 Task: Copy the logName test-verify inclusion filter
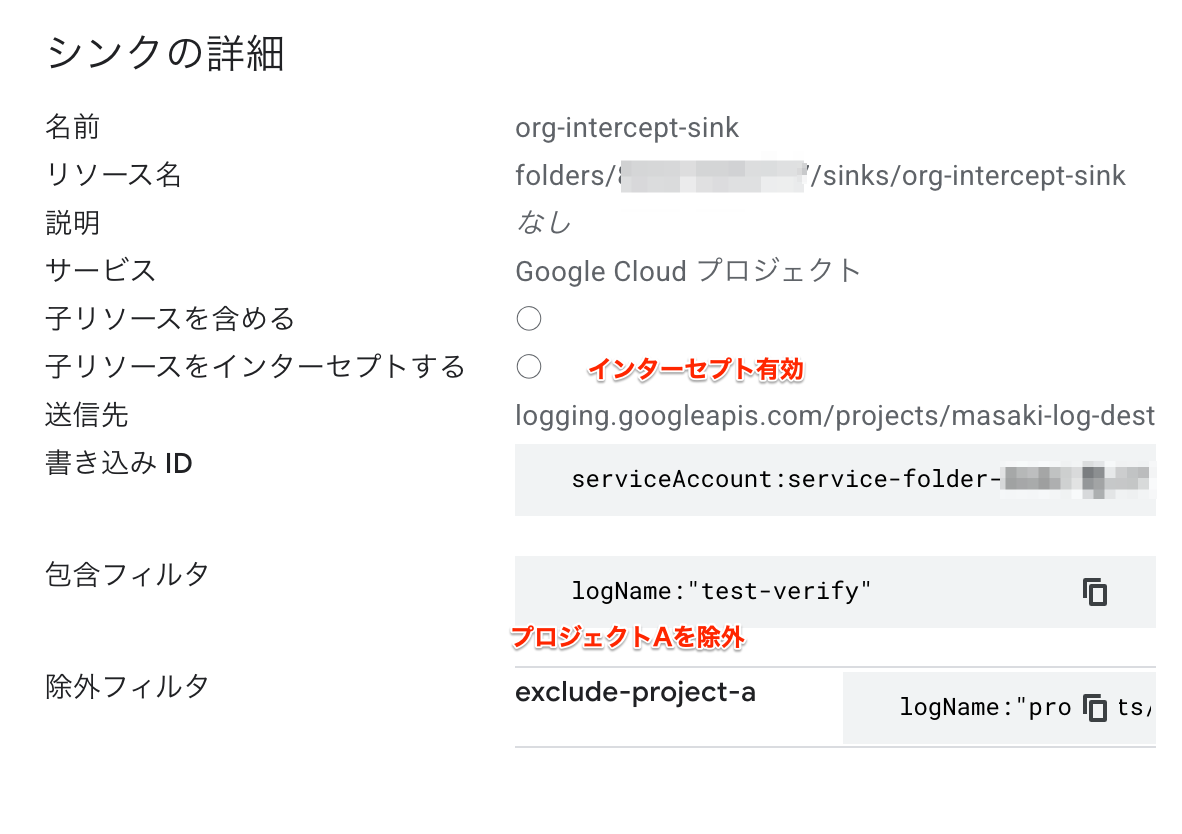pos(1095,592)
